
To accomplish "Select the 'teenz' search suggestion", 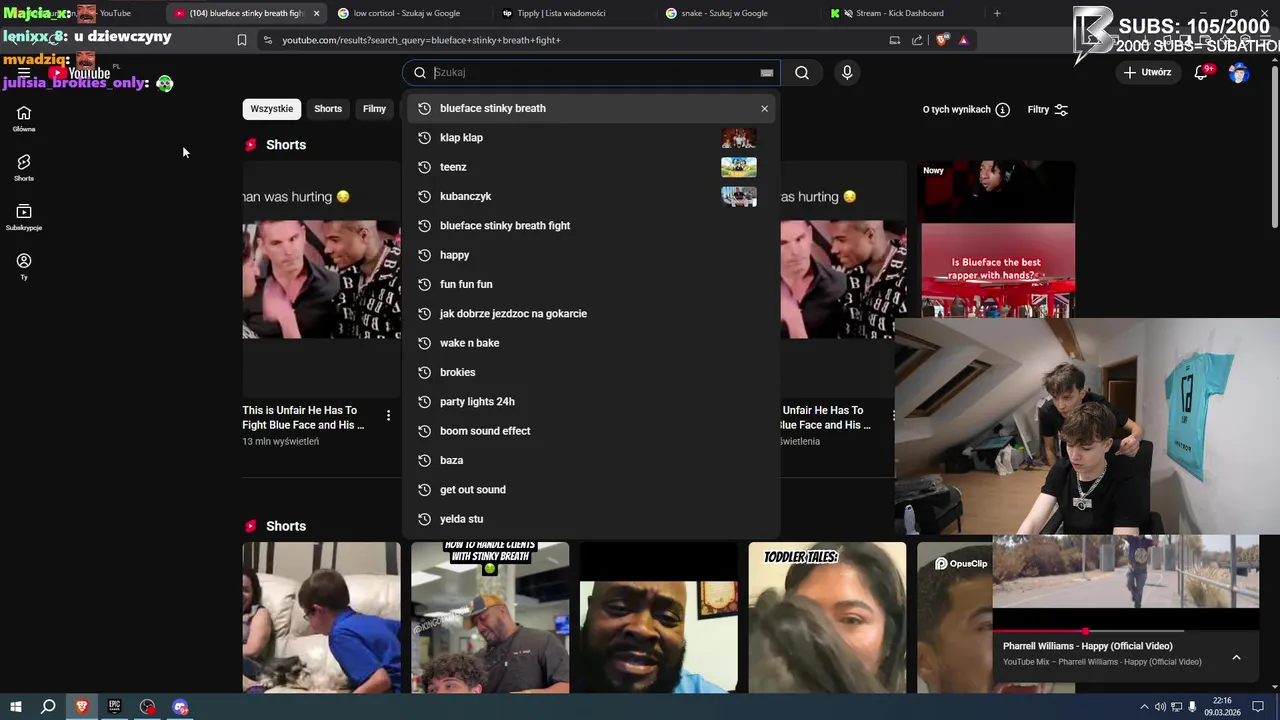I will point(591,167).
